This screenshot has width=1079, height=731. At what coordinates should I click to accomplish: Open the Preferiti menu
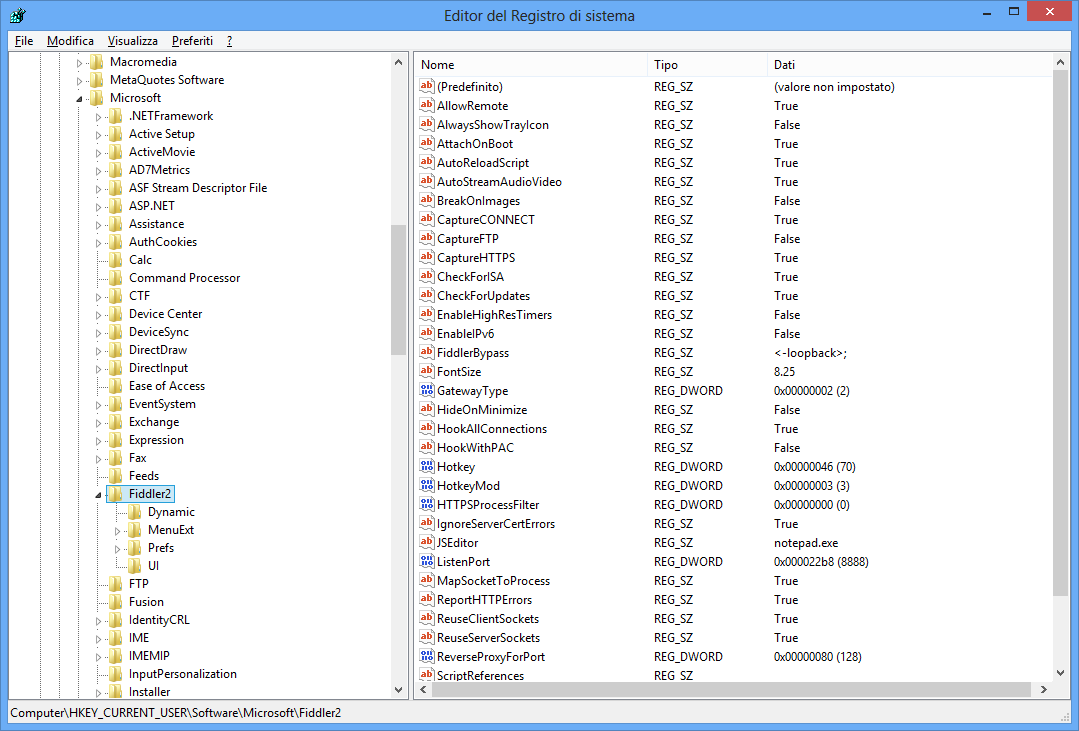pyautogui.click(x=193, y=41)
